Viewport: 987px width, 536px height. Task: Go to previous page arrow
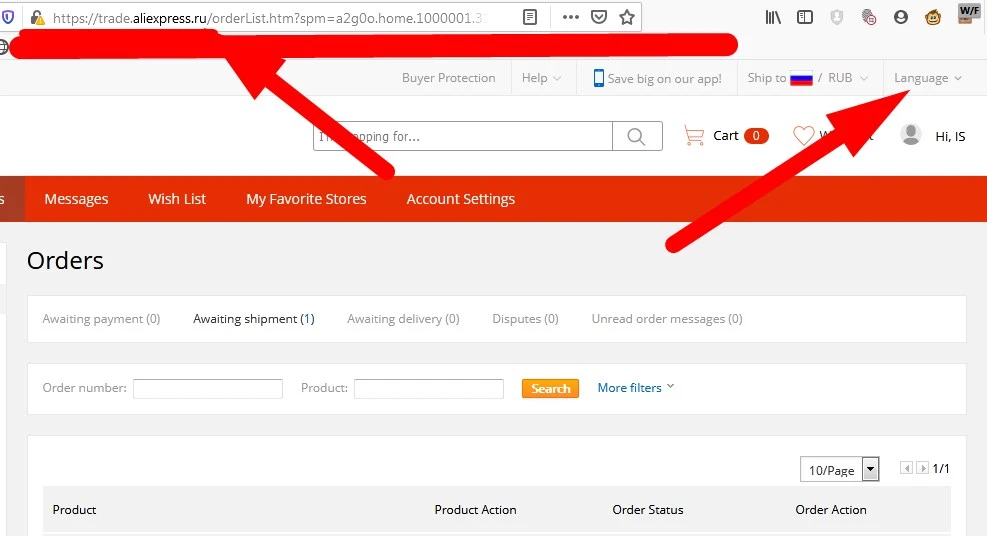pyautogui.click(x=906, y=467)
